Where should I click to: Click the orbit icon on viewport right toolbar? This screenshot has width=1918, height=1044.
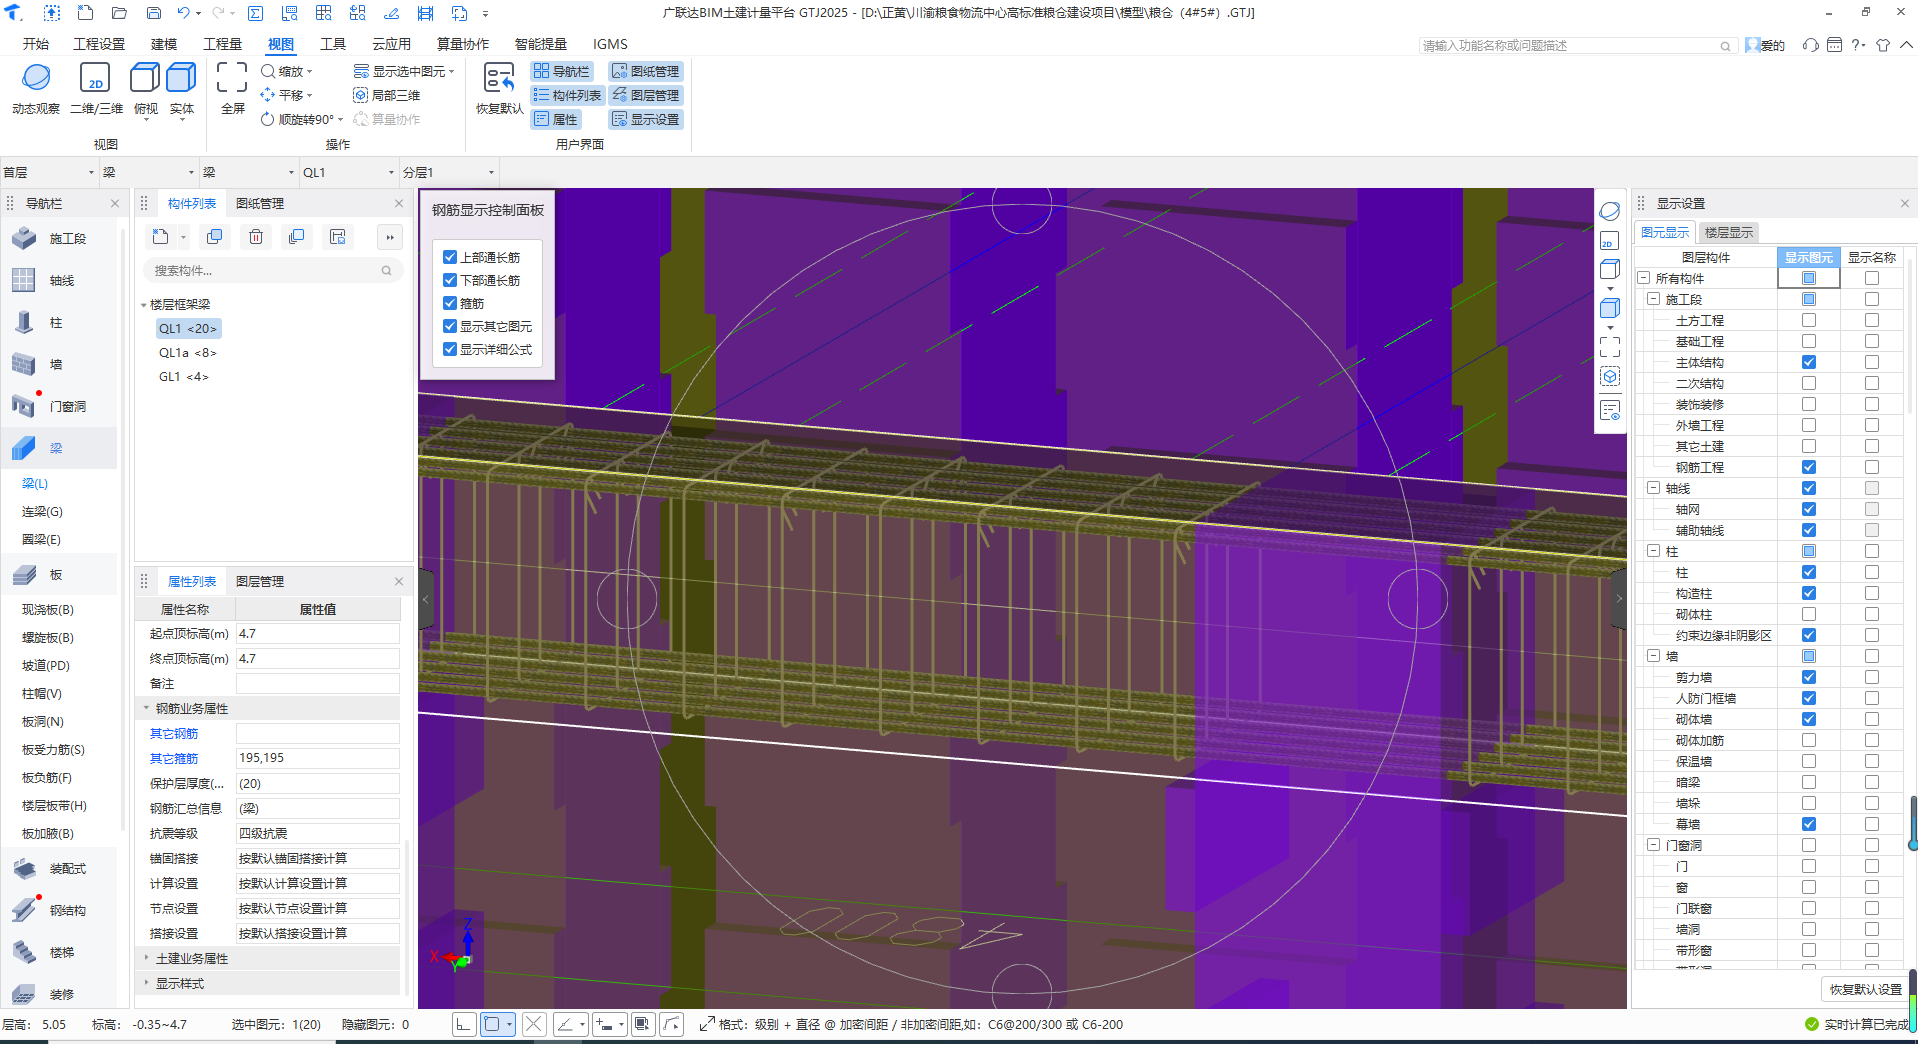tap(1610, 211)
